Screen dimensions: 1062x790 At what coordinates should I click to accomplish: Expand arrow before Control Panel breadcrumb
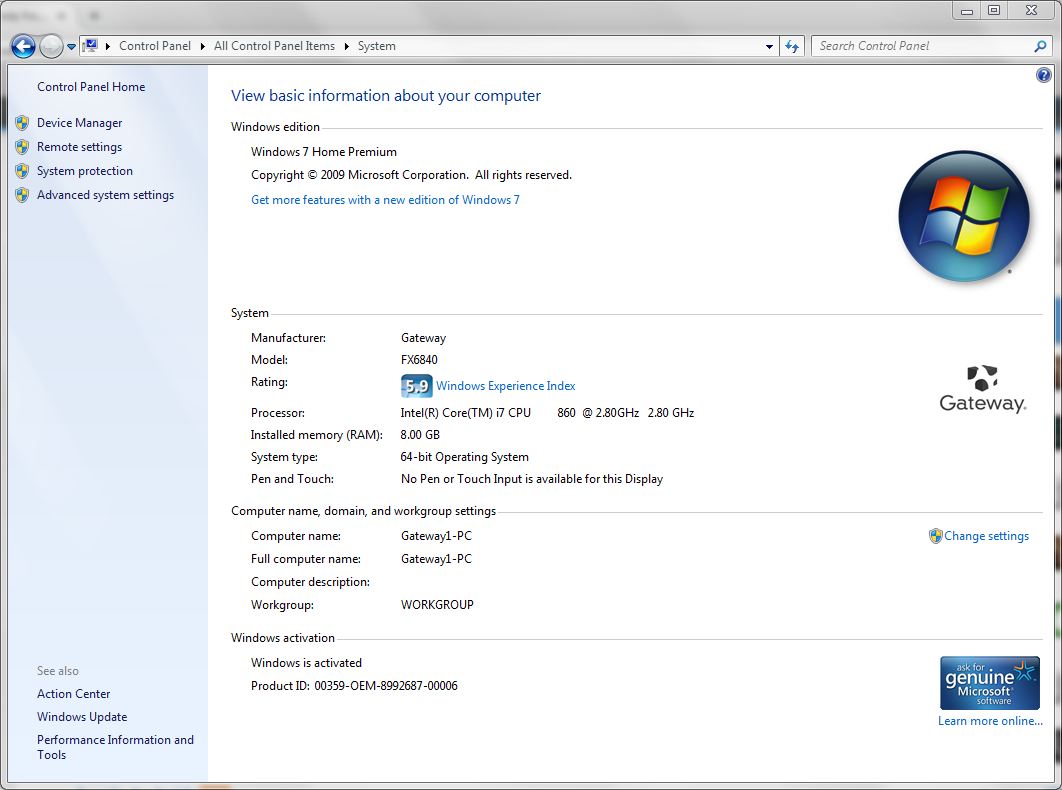[108, 46]
